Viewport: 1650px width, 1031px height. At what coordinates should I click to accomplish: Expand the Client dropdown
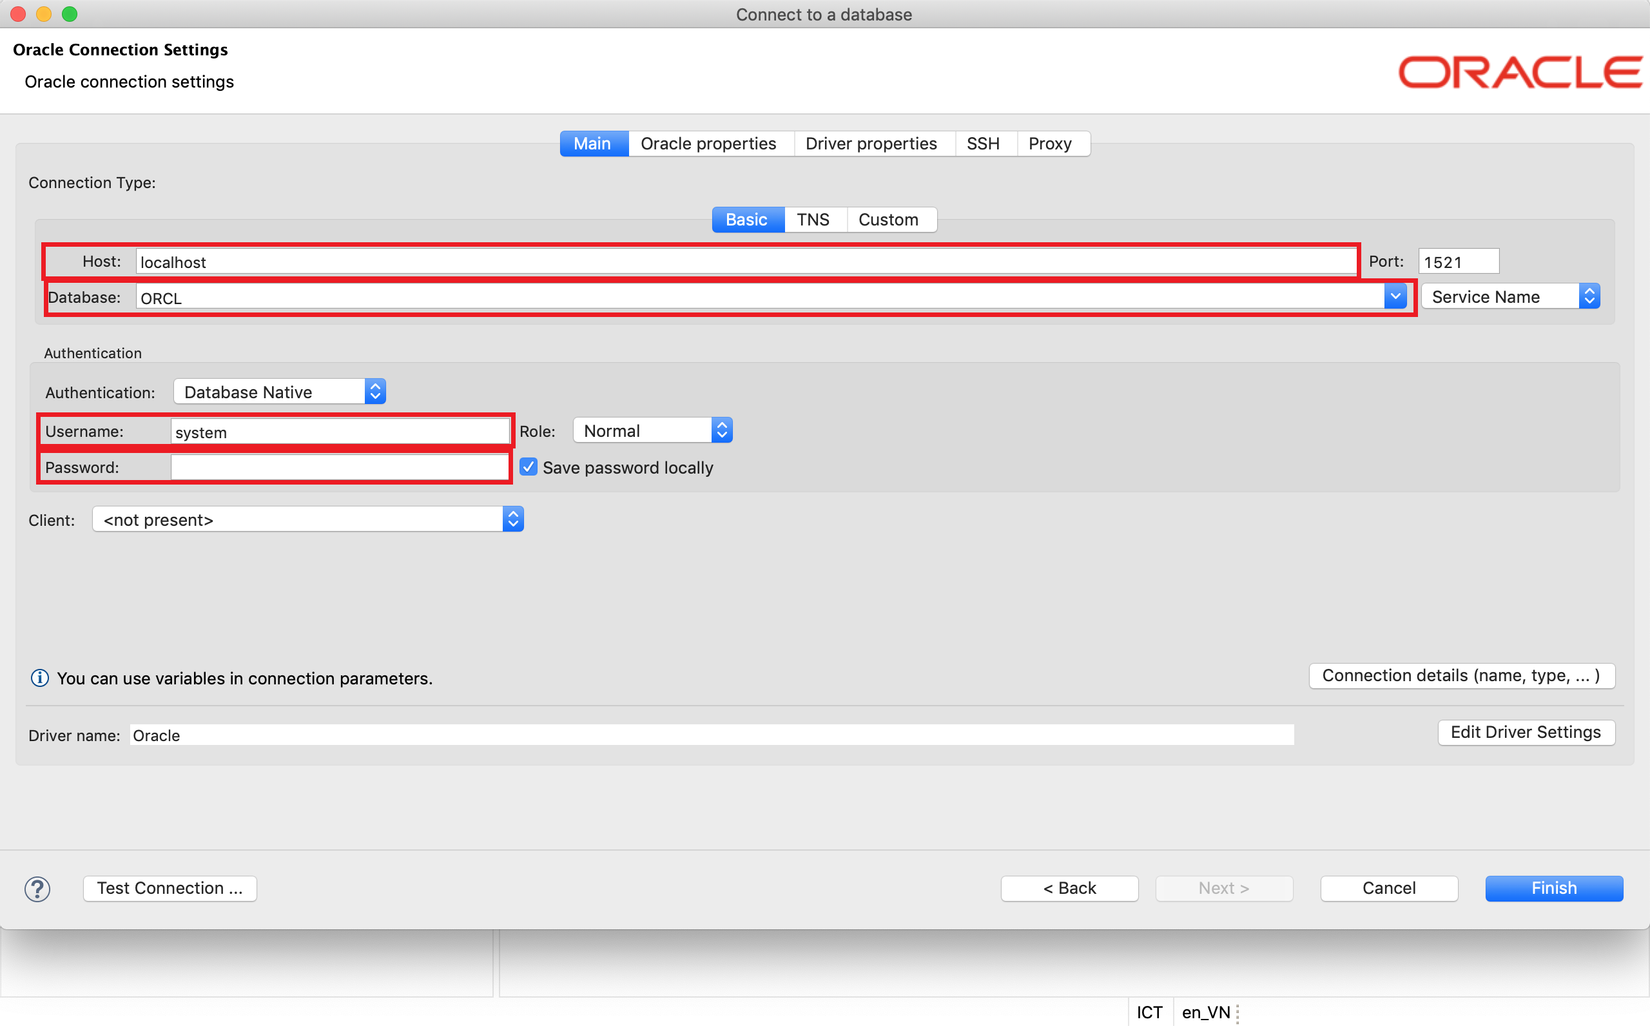308,520
